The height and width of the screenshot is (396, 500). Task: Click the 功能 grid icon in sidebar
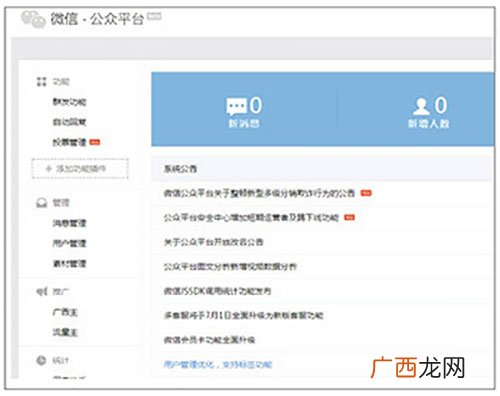pyautogui.click(x=42, y=82)
